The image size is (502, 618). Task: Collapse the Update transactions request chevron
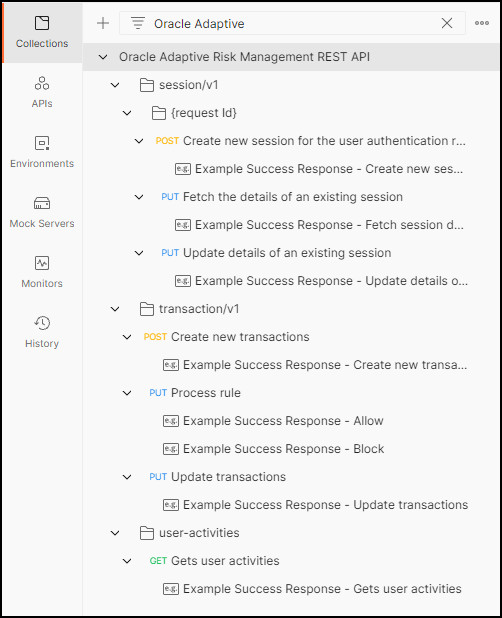click(127, 477)
